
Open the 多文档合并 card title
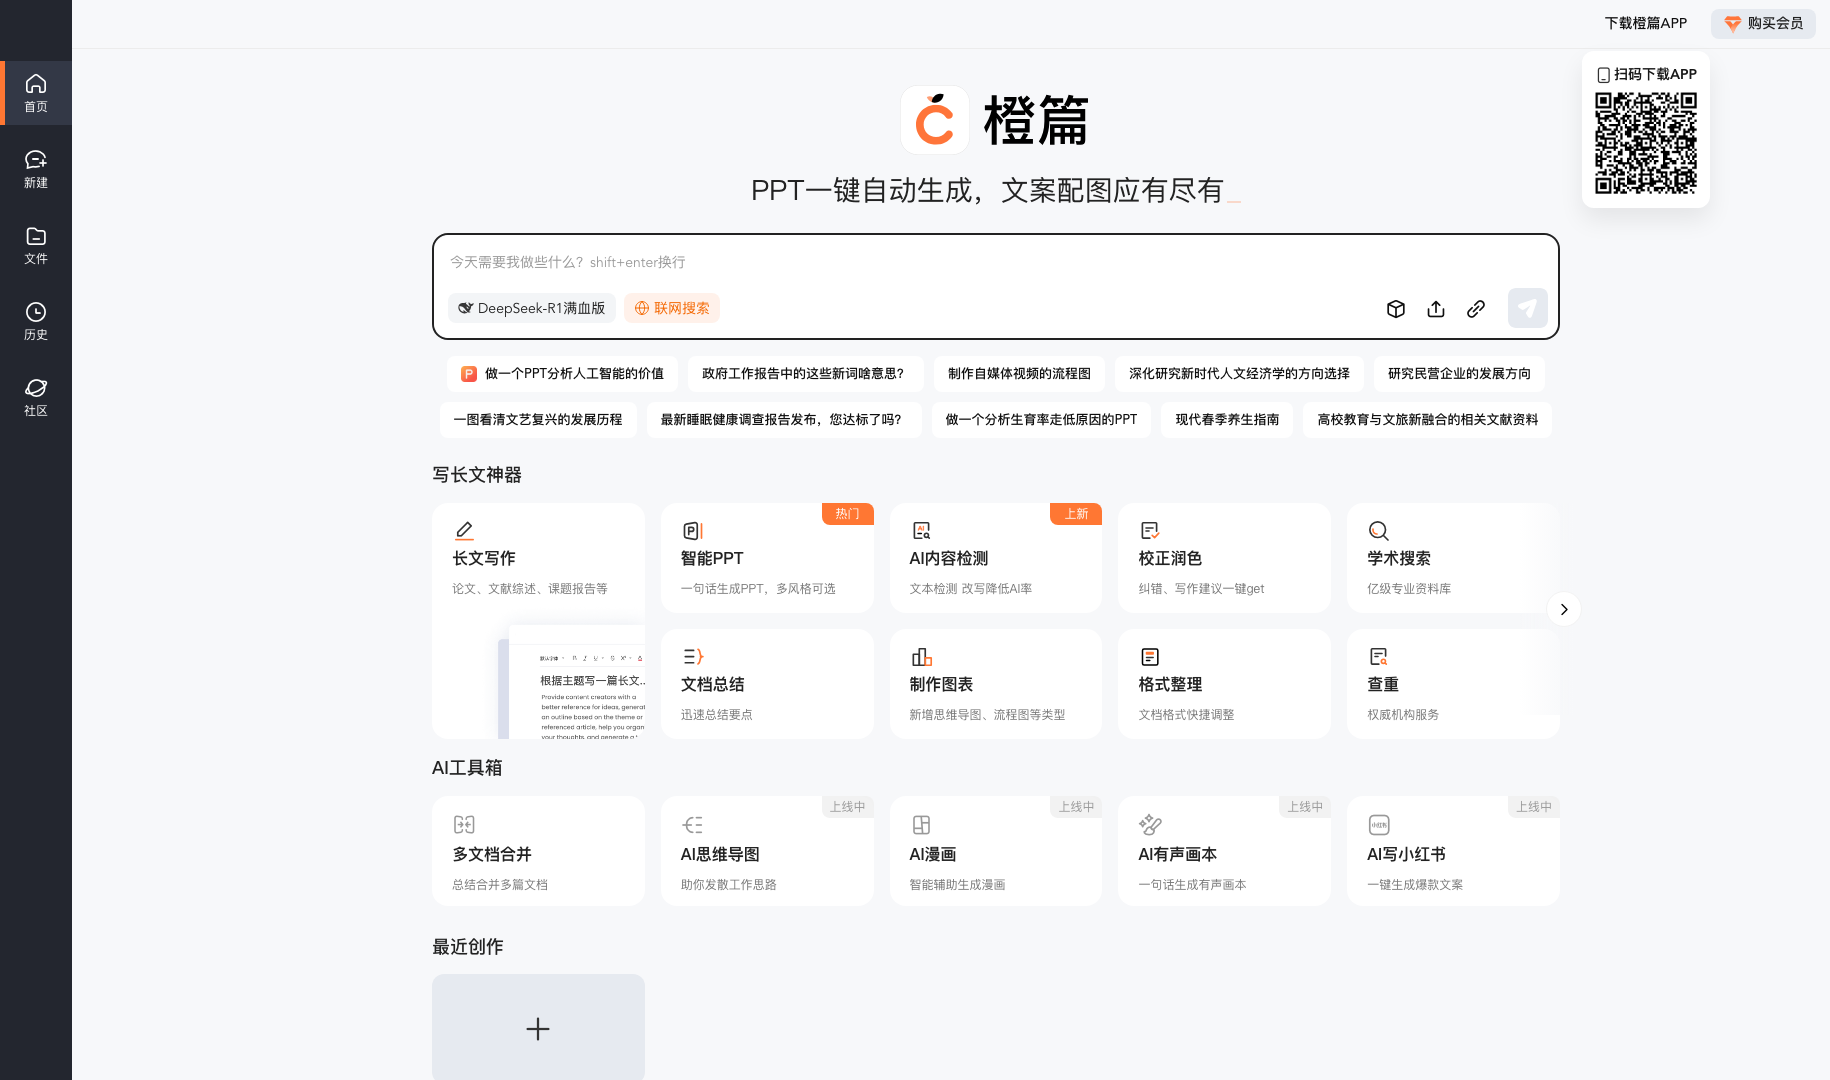click(x=492, y=855)
